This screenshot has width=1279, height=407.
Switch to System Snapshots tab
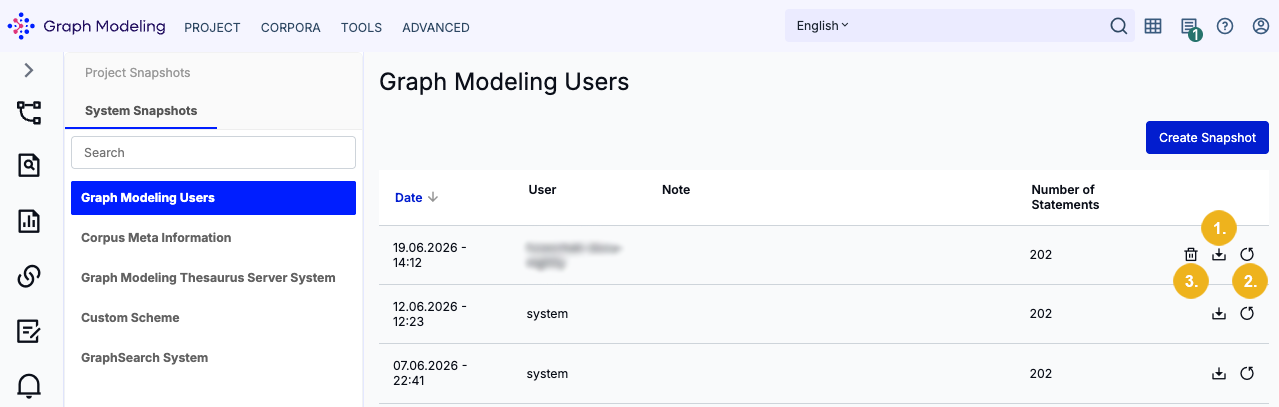point(141,111)
